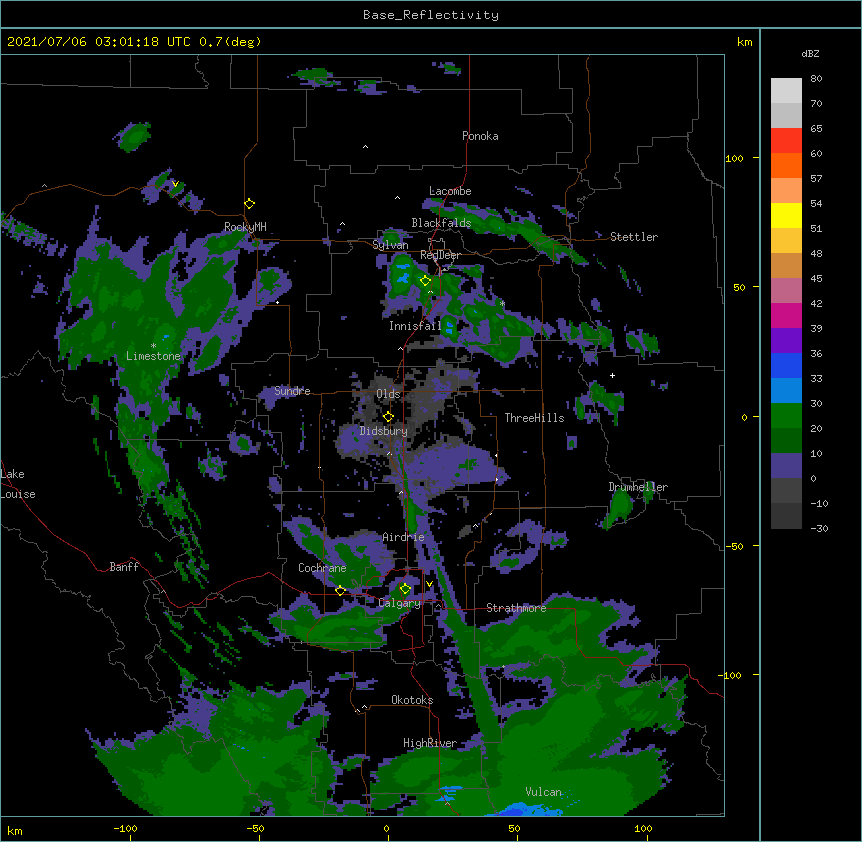Viewport: 862px width, 842px height.
Task: Click the yellow diamond marker above RockyMH
Action: click(250, 204)
